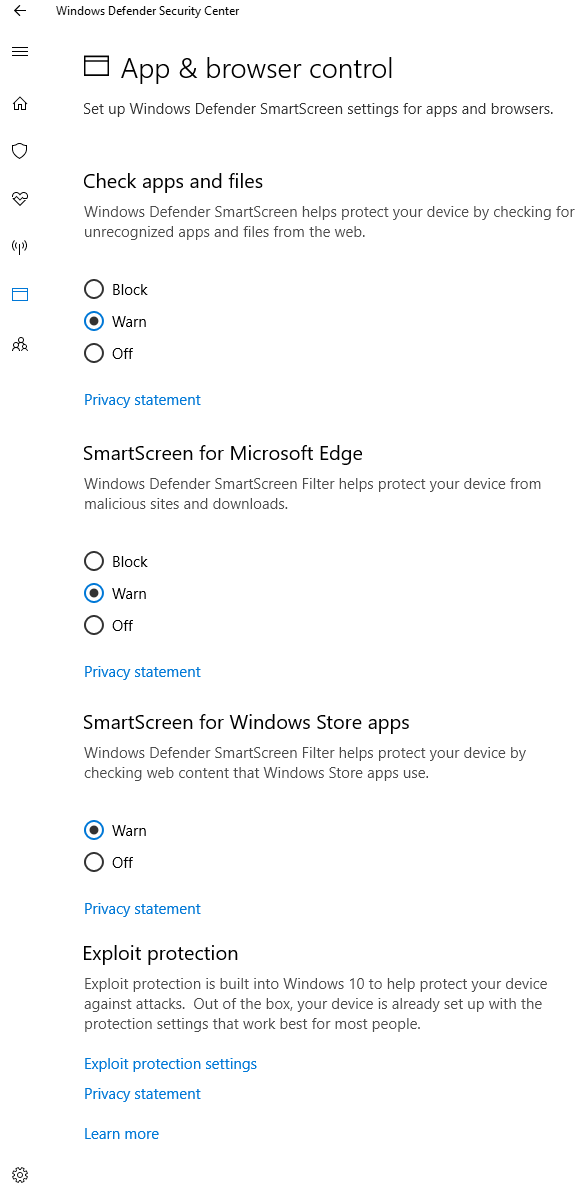Select Block for Check apps and files
Screen dimensions: 583x1190
coord(93,288)
